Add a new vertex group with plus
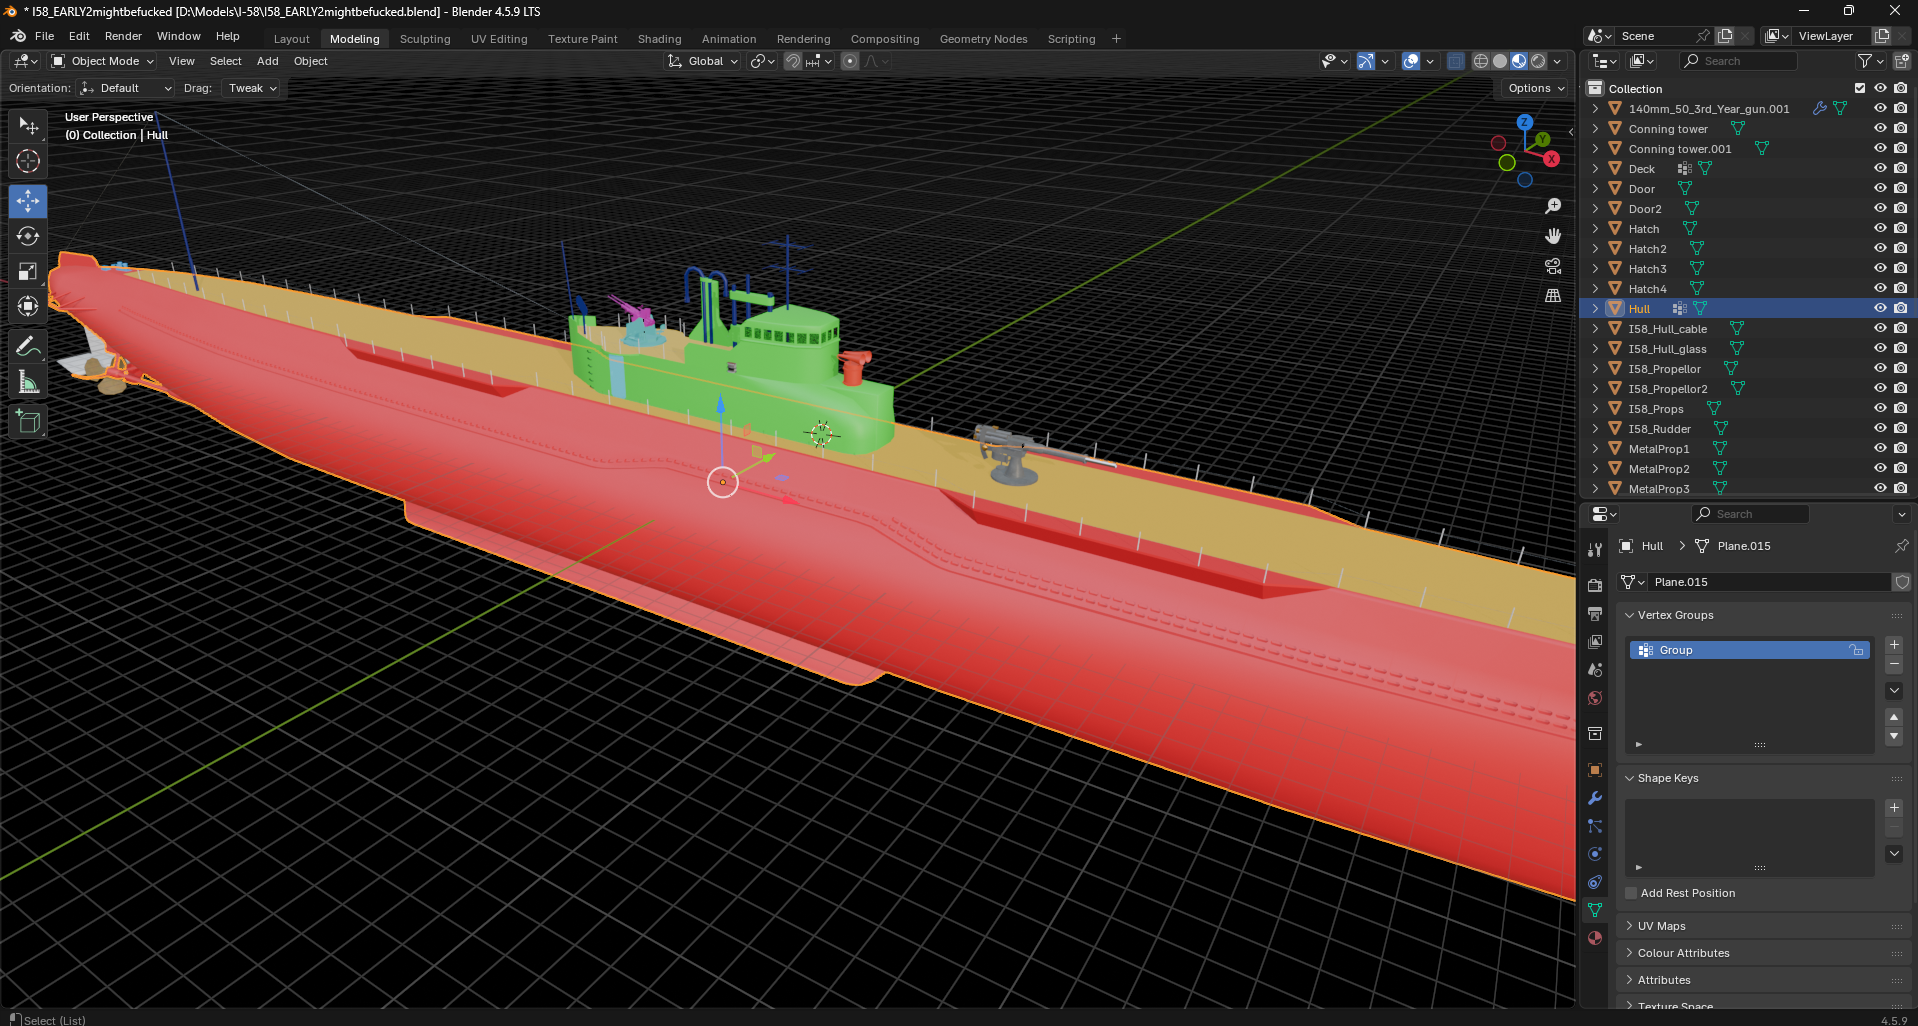The image size is (1918, 1026). 1894,645
